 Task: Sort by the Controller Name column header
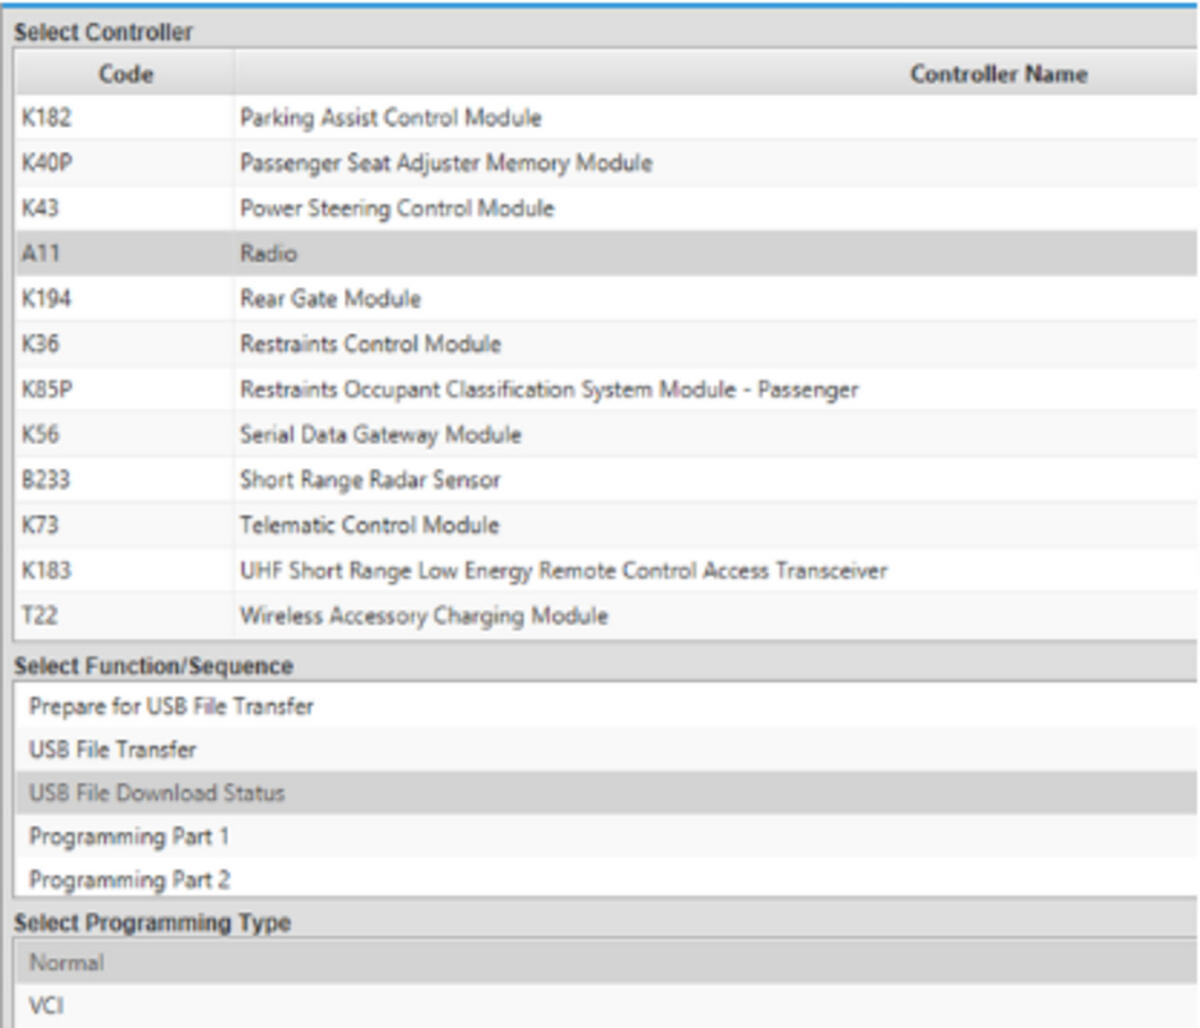pos(717,74)
